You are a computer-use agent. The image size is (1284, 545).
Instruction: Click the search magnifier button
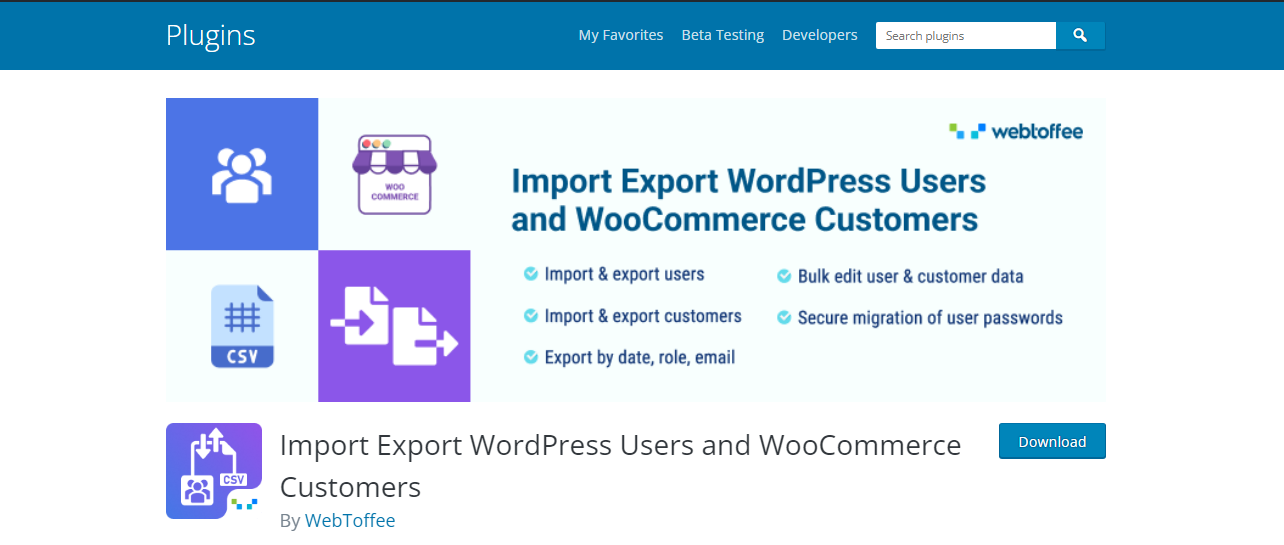pyautogui.click(x=1080, y=35)
